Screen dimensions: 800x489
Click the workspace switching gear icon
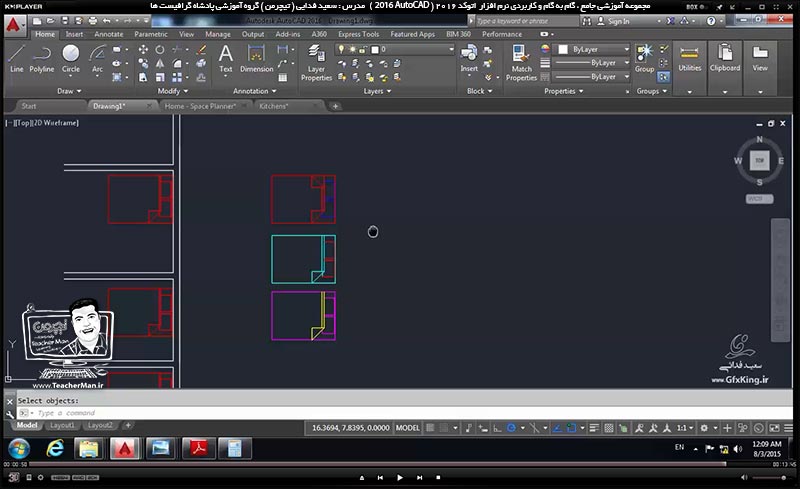(x=704, y=428)
